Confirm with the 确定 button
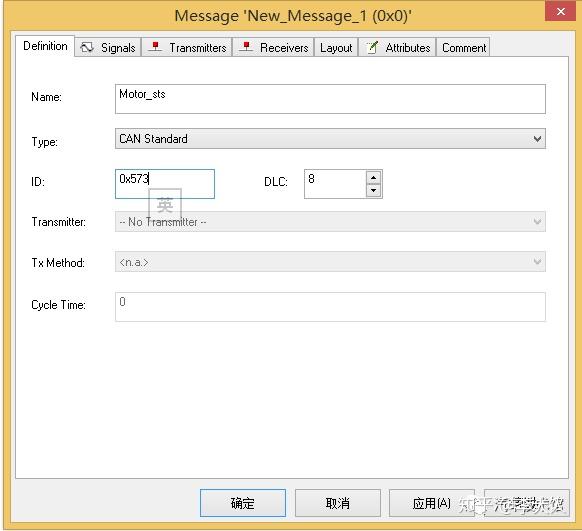Screen dimensions: 582x531 243,503
